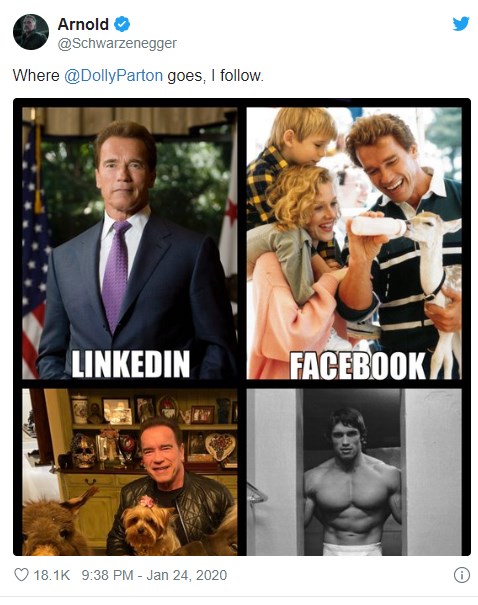Click the LINKEDIN caption text
Image resolution: width=478 pixels, height=605 pixels.
tap(131, 364)
